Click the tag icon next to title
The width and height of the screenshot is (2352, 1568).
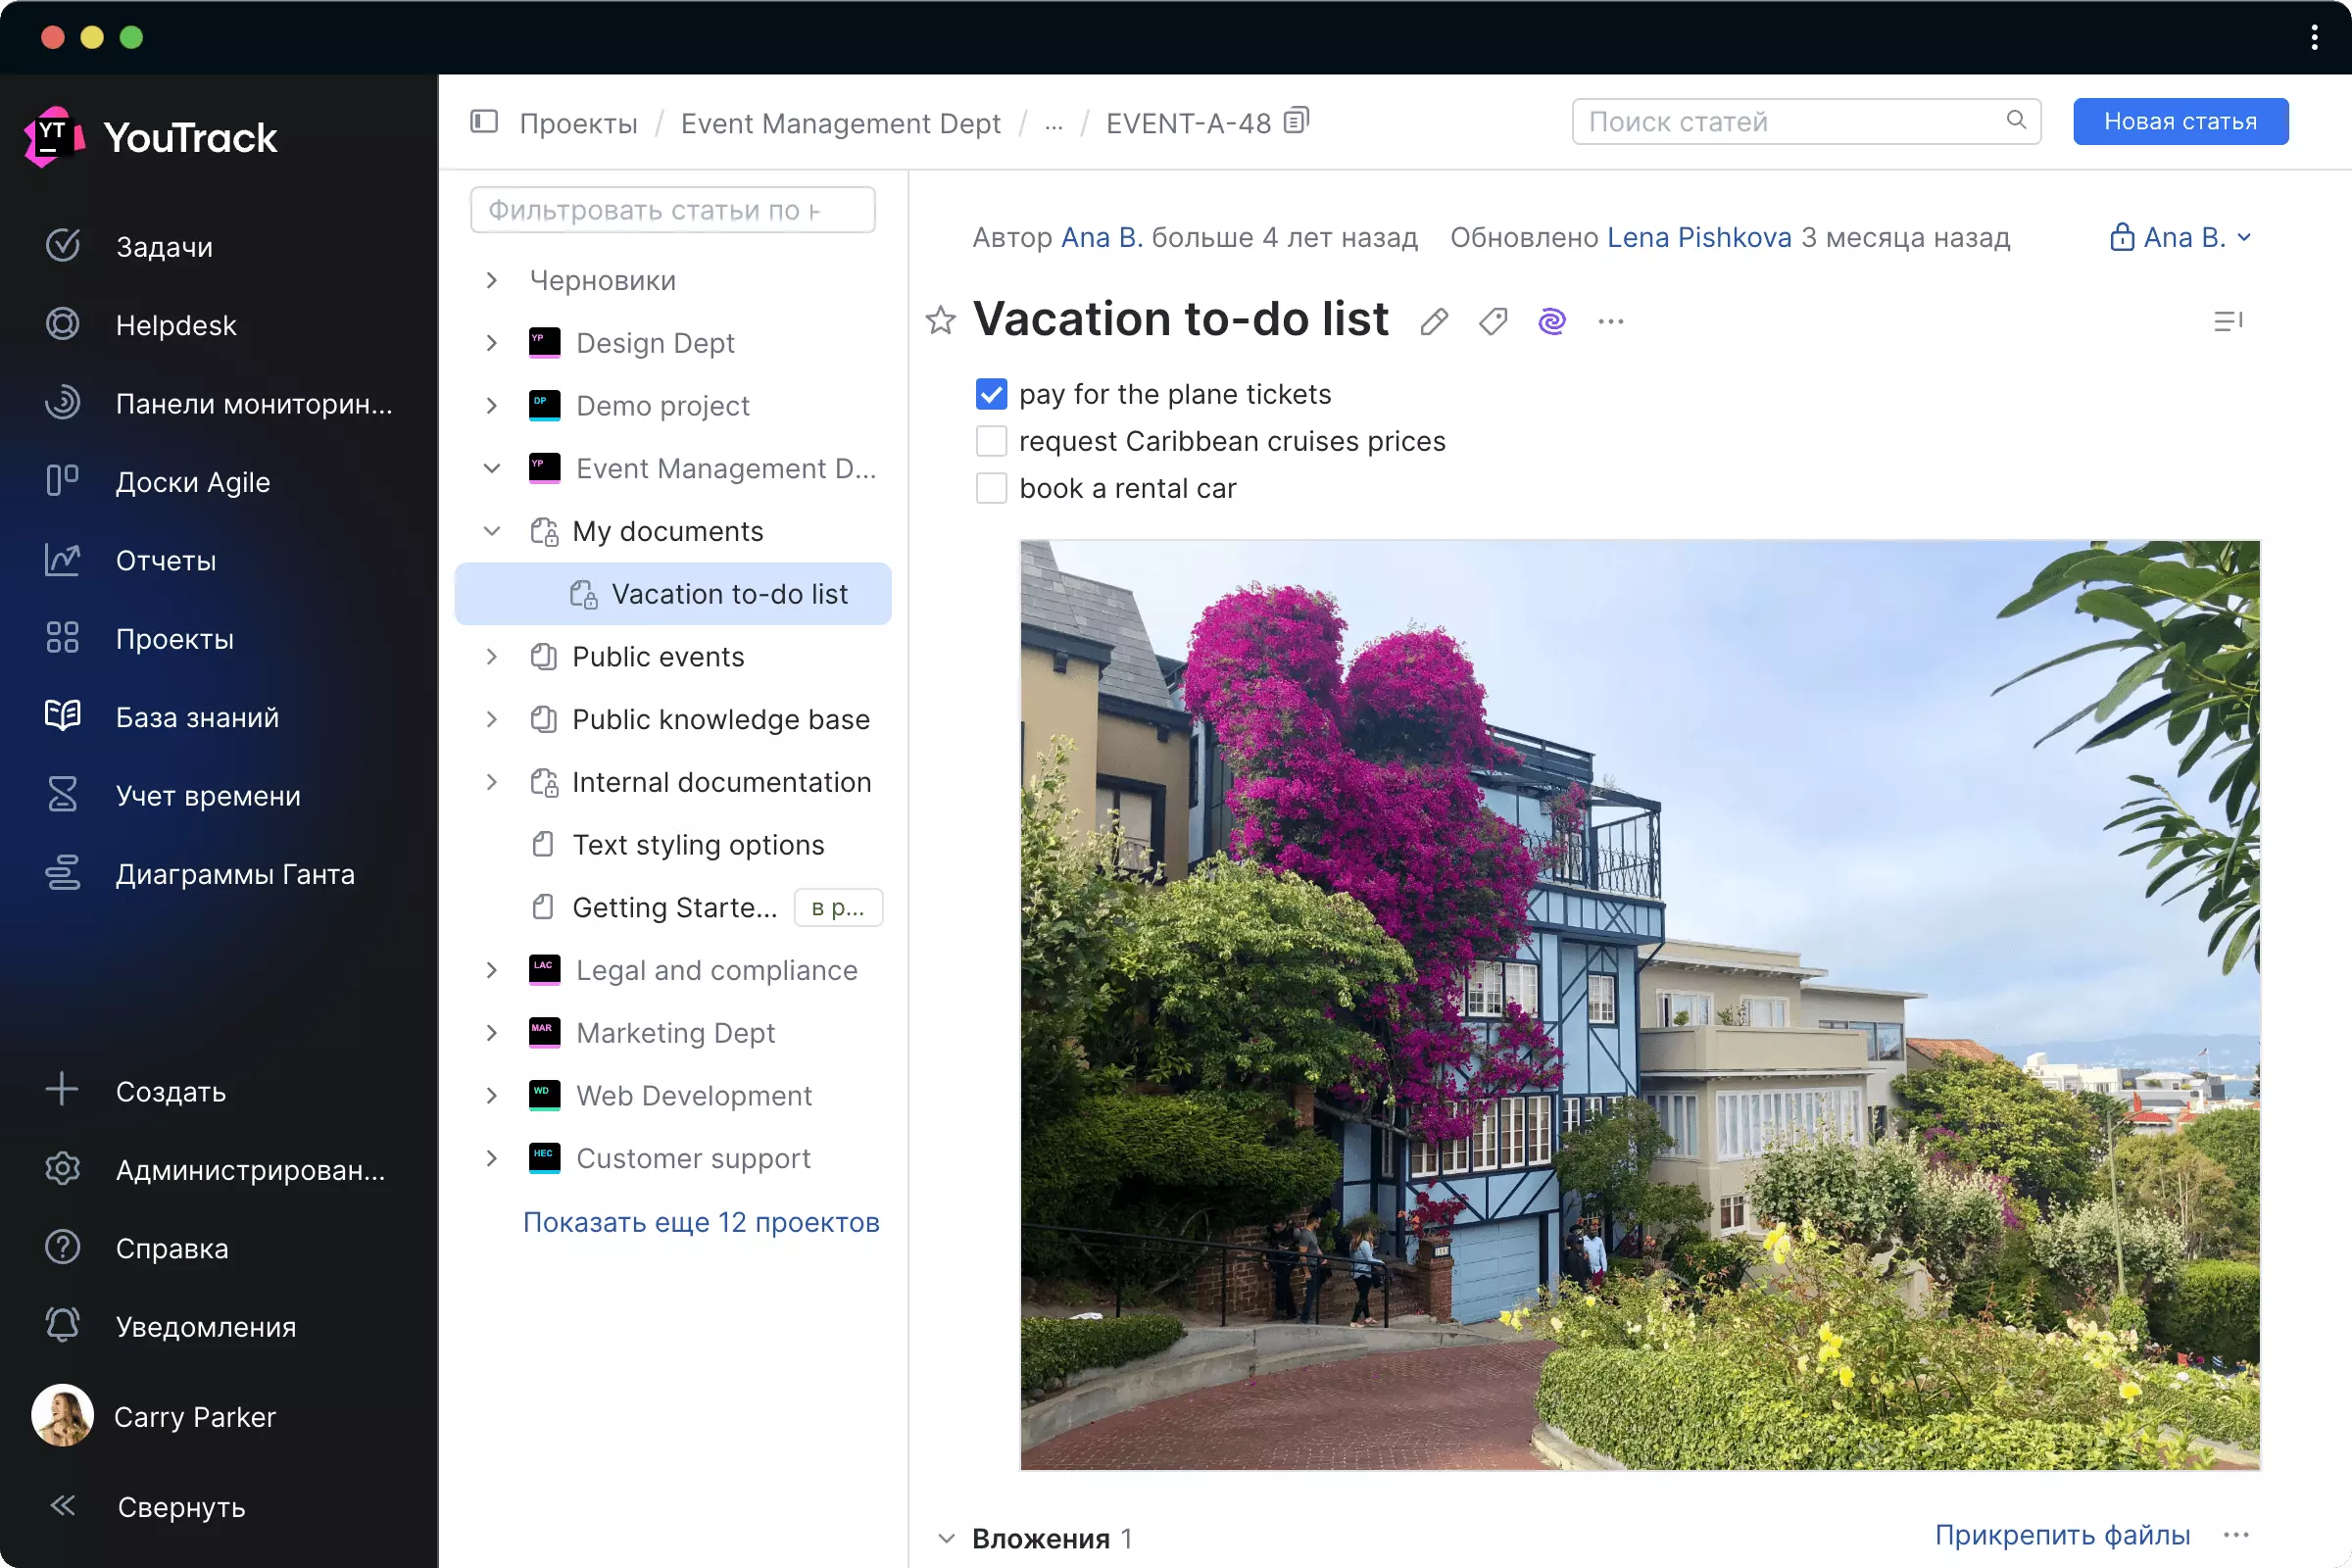coord(1492,321)
